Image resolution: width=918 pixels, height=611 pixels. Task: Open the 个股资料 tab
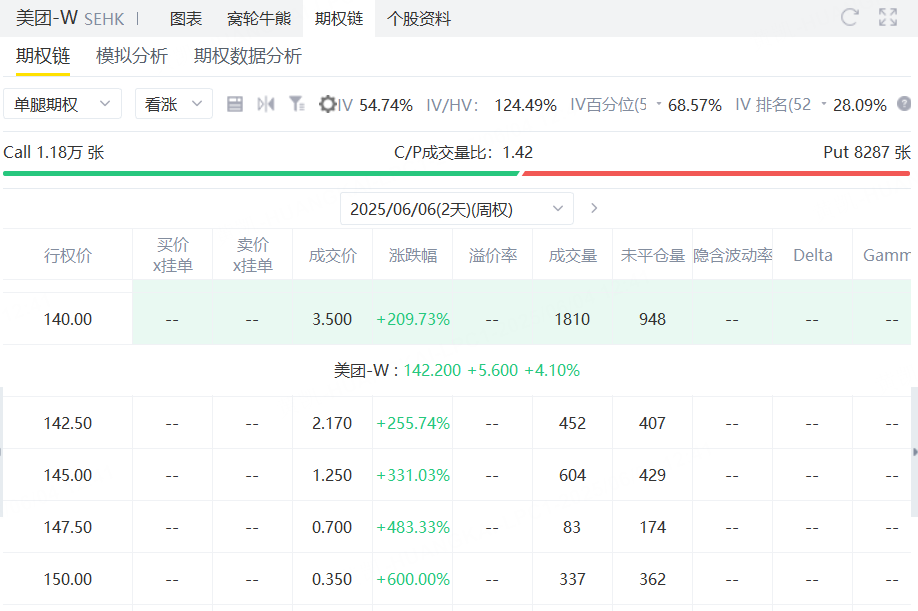pyautogui.click(x=419, y=19)
